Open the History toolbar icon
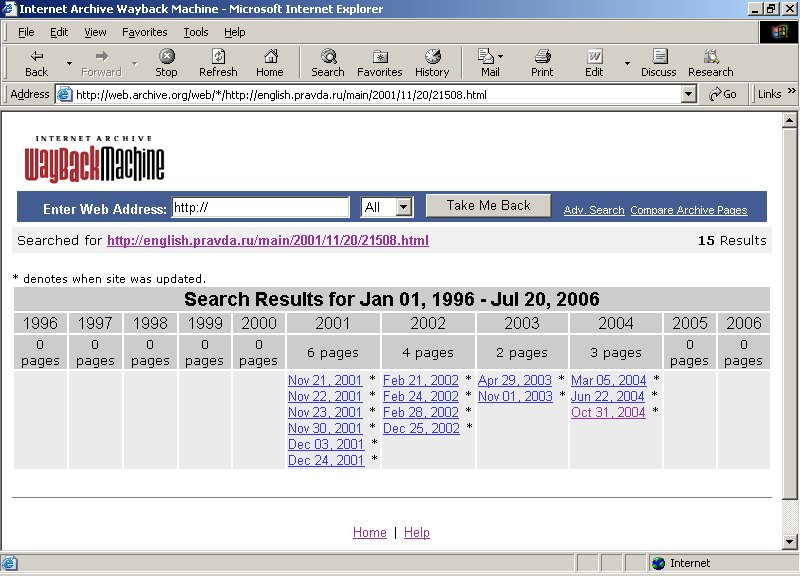800x576 pixels. pyautogui.click(x=432, y=56)
